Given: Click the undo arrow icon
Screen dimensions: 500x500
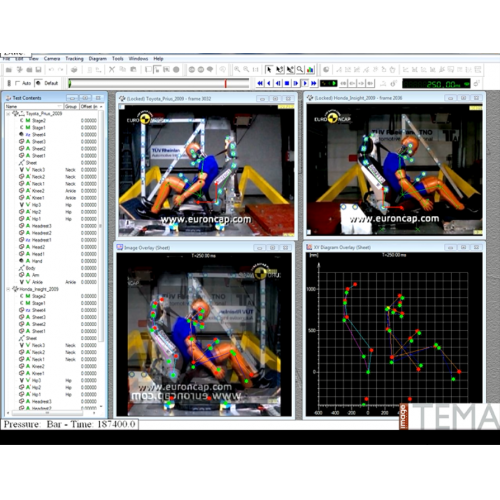Looking at the screenshot, I should pyautogui.click(x=51, y=69).
